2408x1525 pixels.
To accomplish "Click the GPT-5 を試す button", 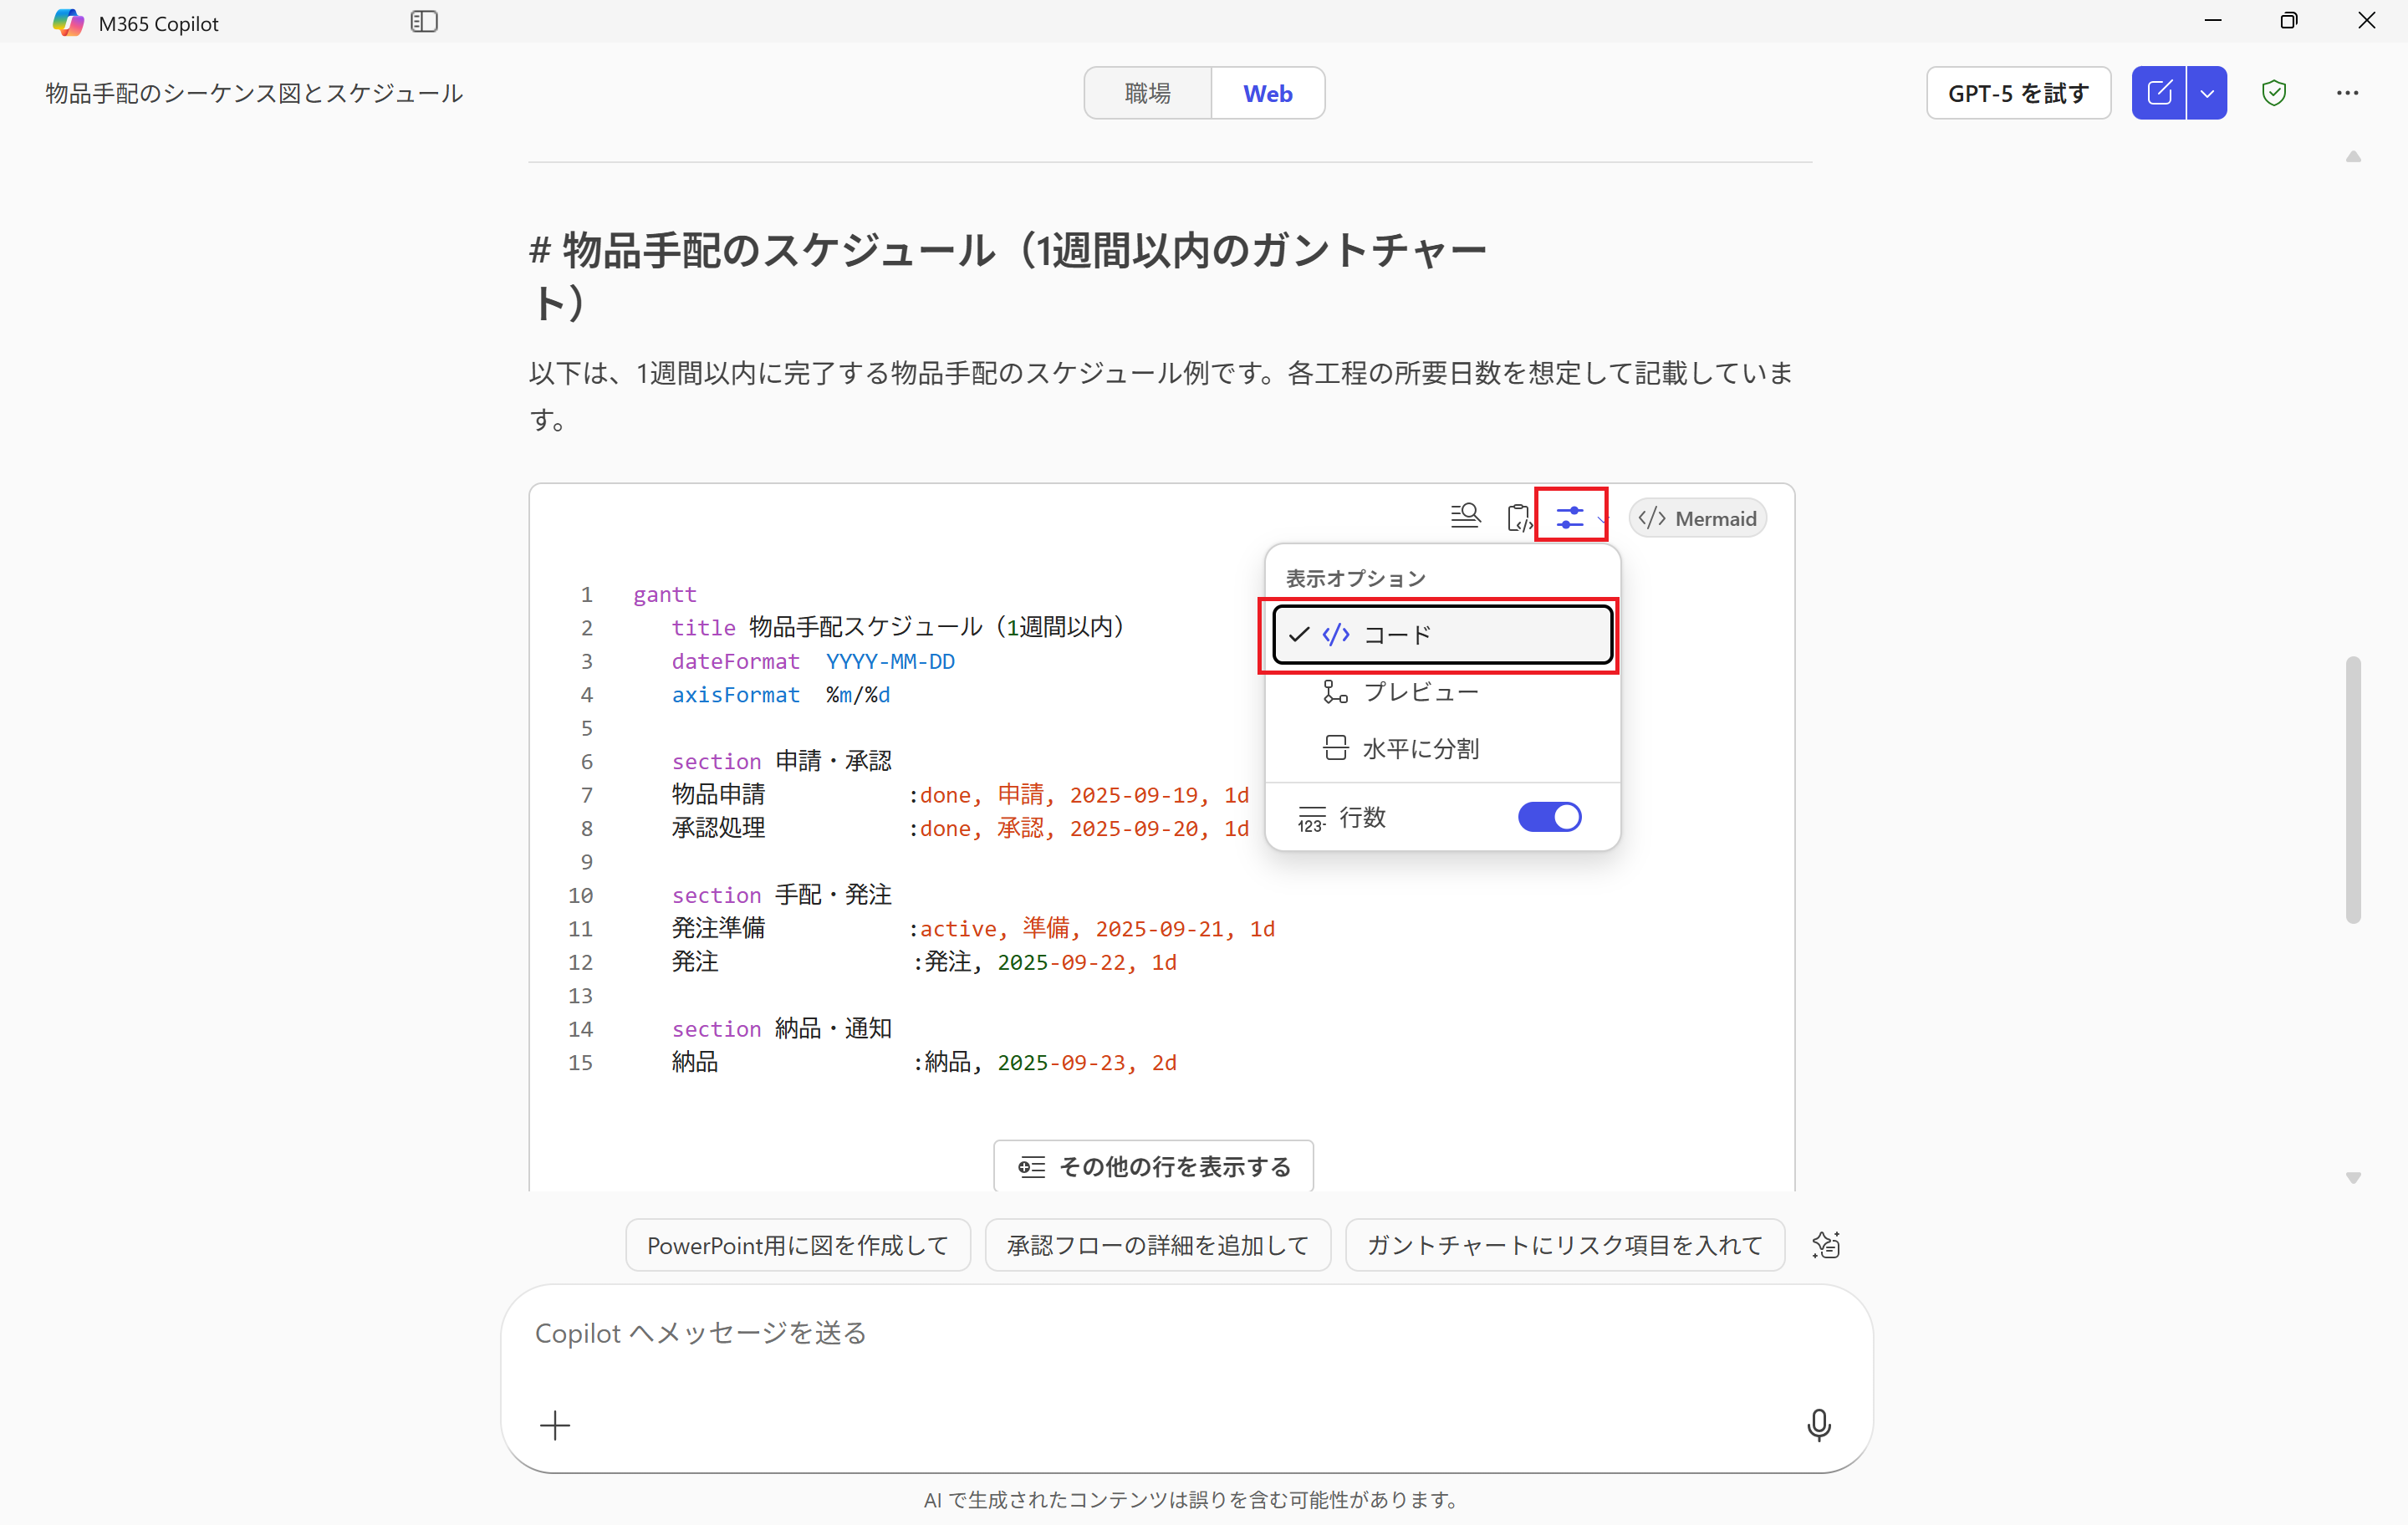I will (2018, 92).
